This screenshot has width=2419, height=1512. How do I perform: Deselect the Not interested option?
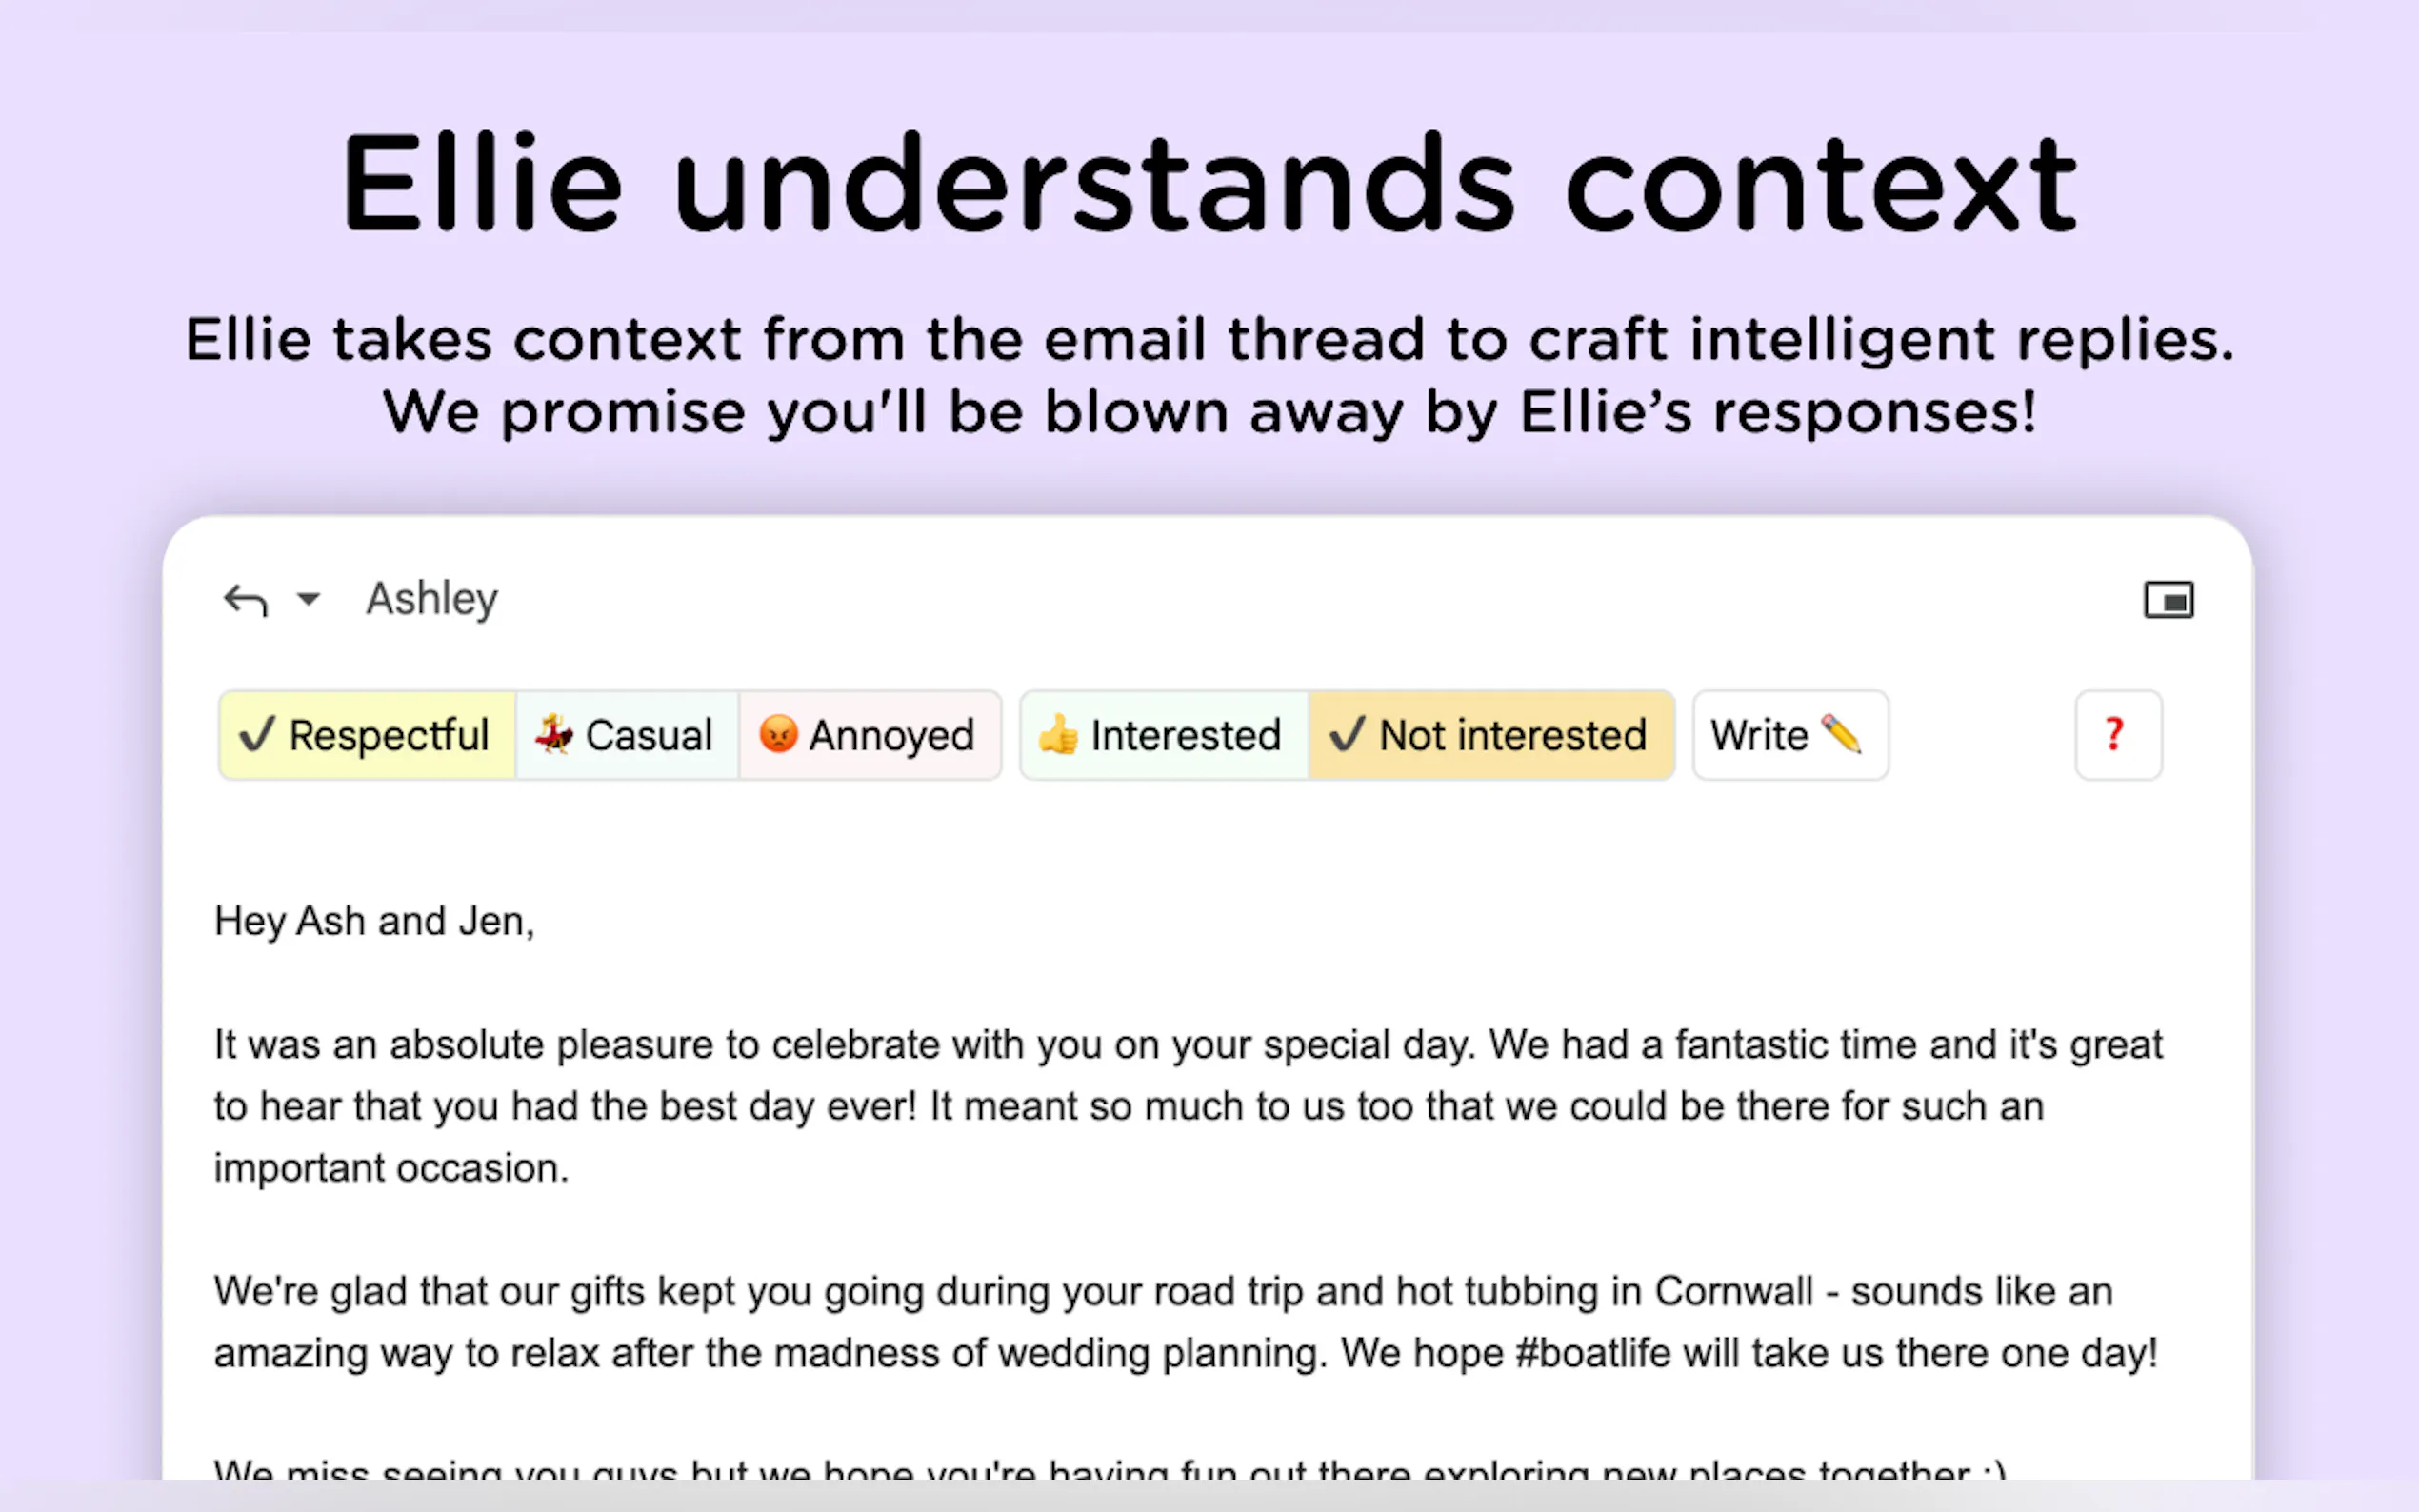(1490, 735)
